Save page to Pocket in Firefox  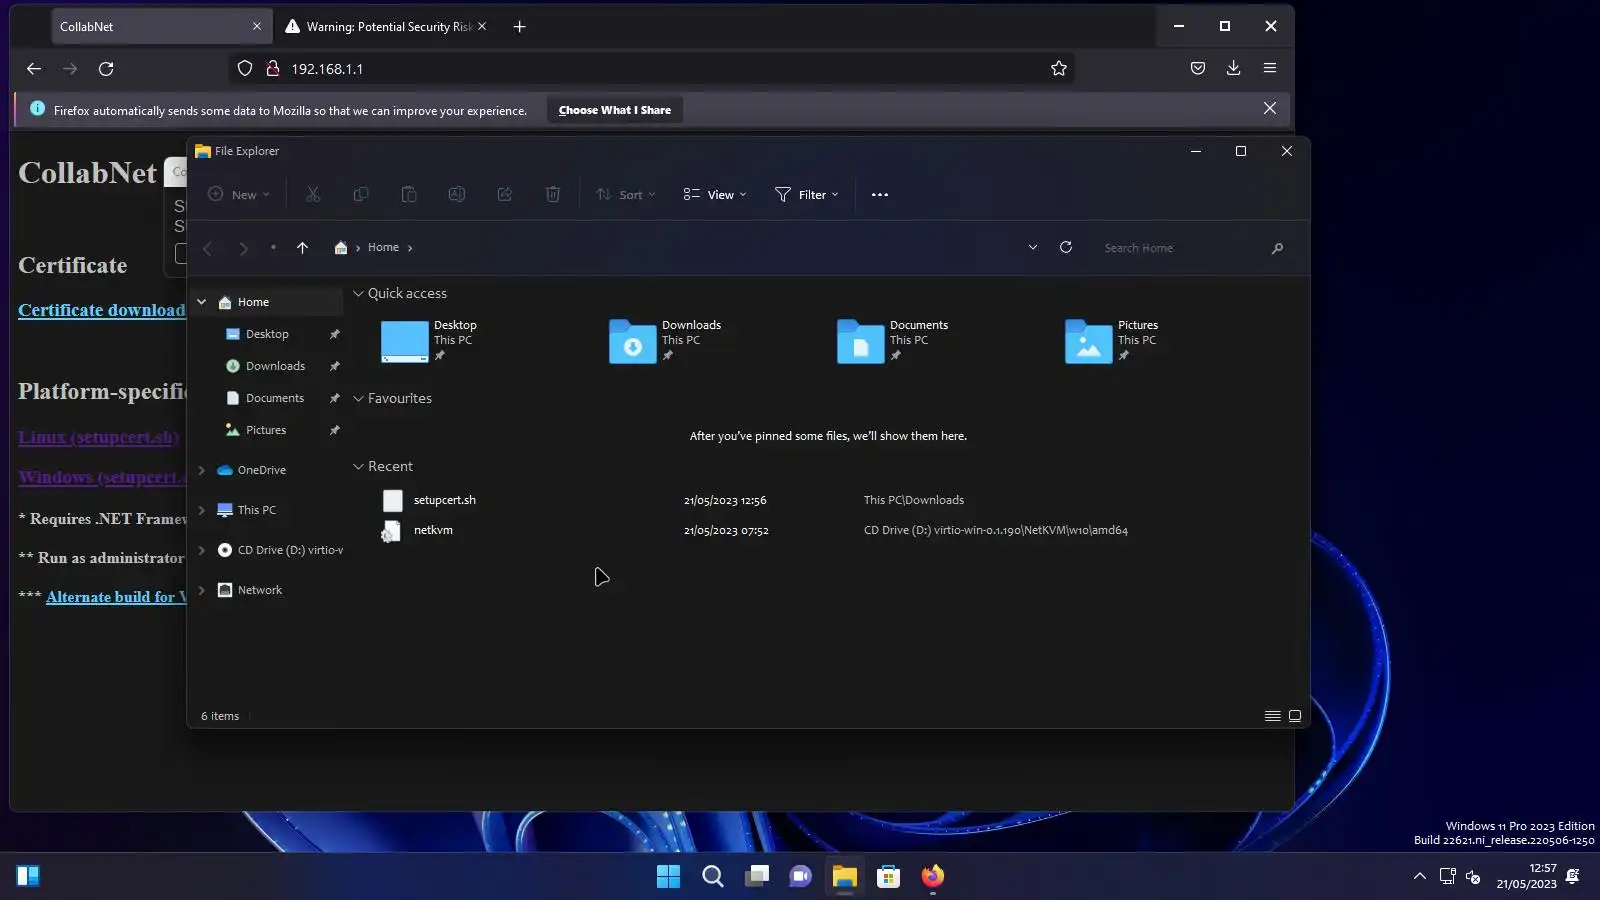click(1198, 68)
